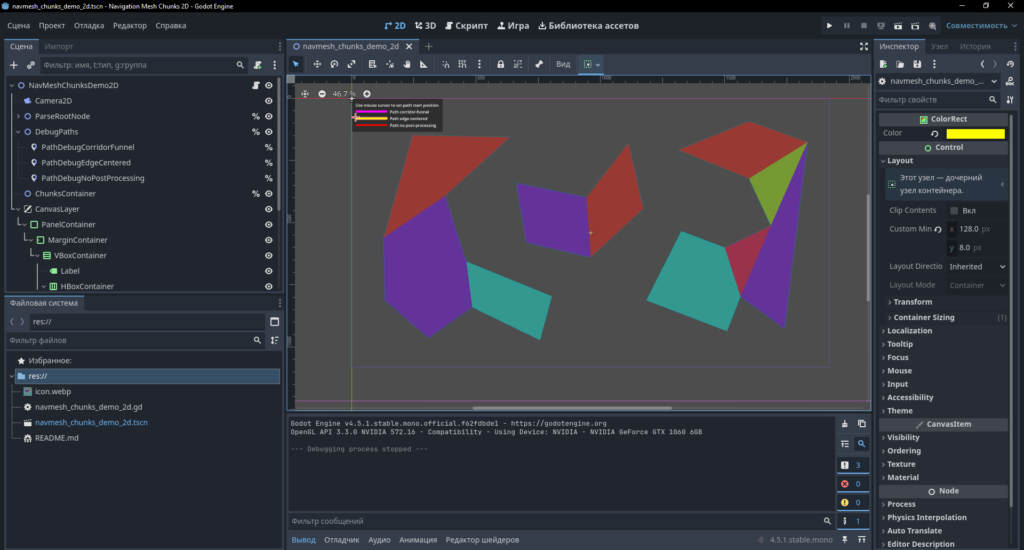Zoom in the 2D viewport

click(367, 94)
